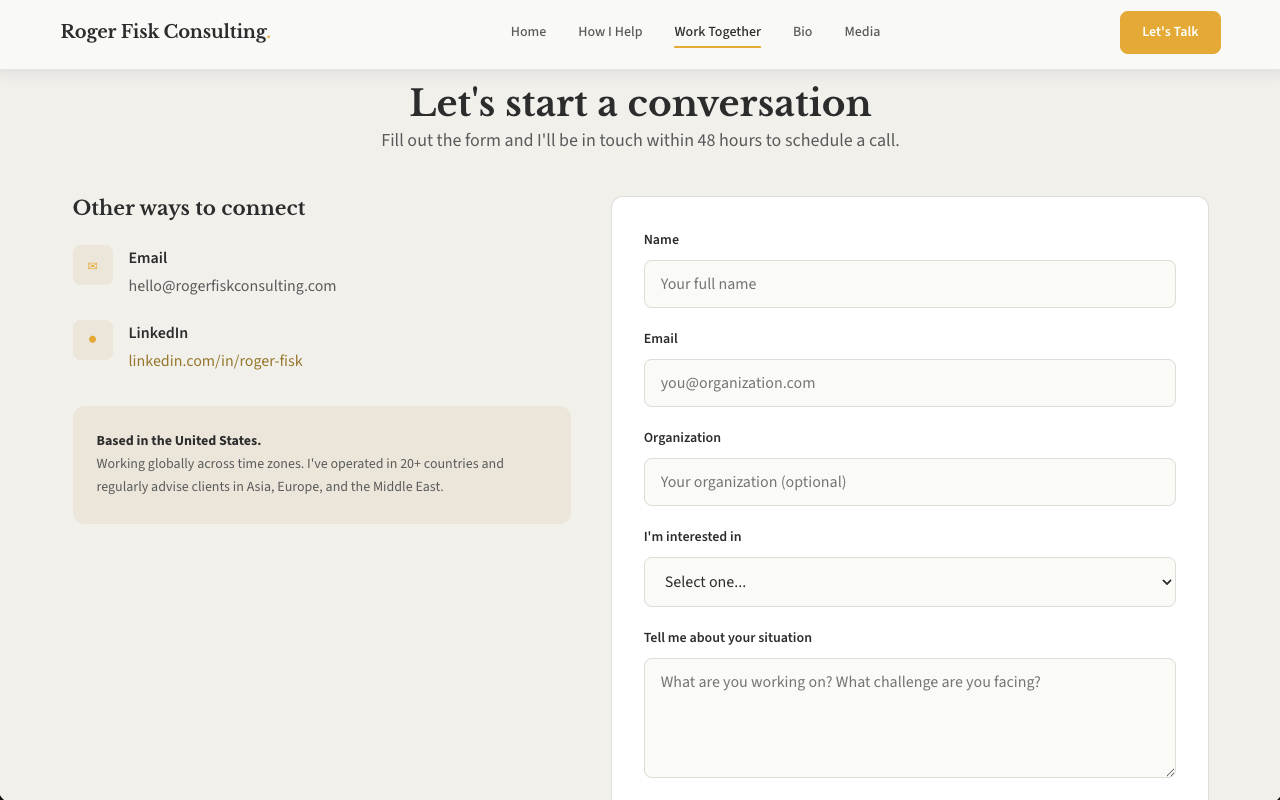
Task: Focus the Your full name field
Action: point(910,284)
